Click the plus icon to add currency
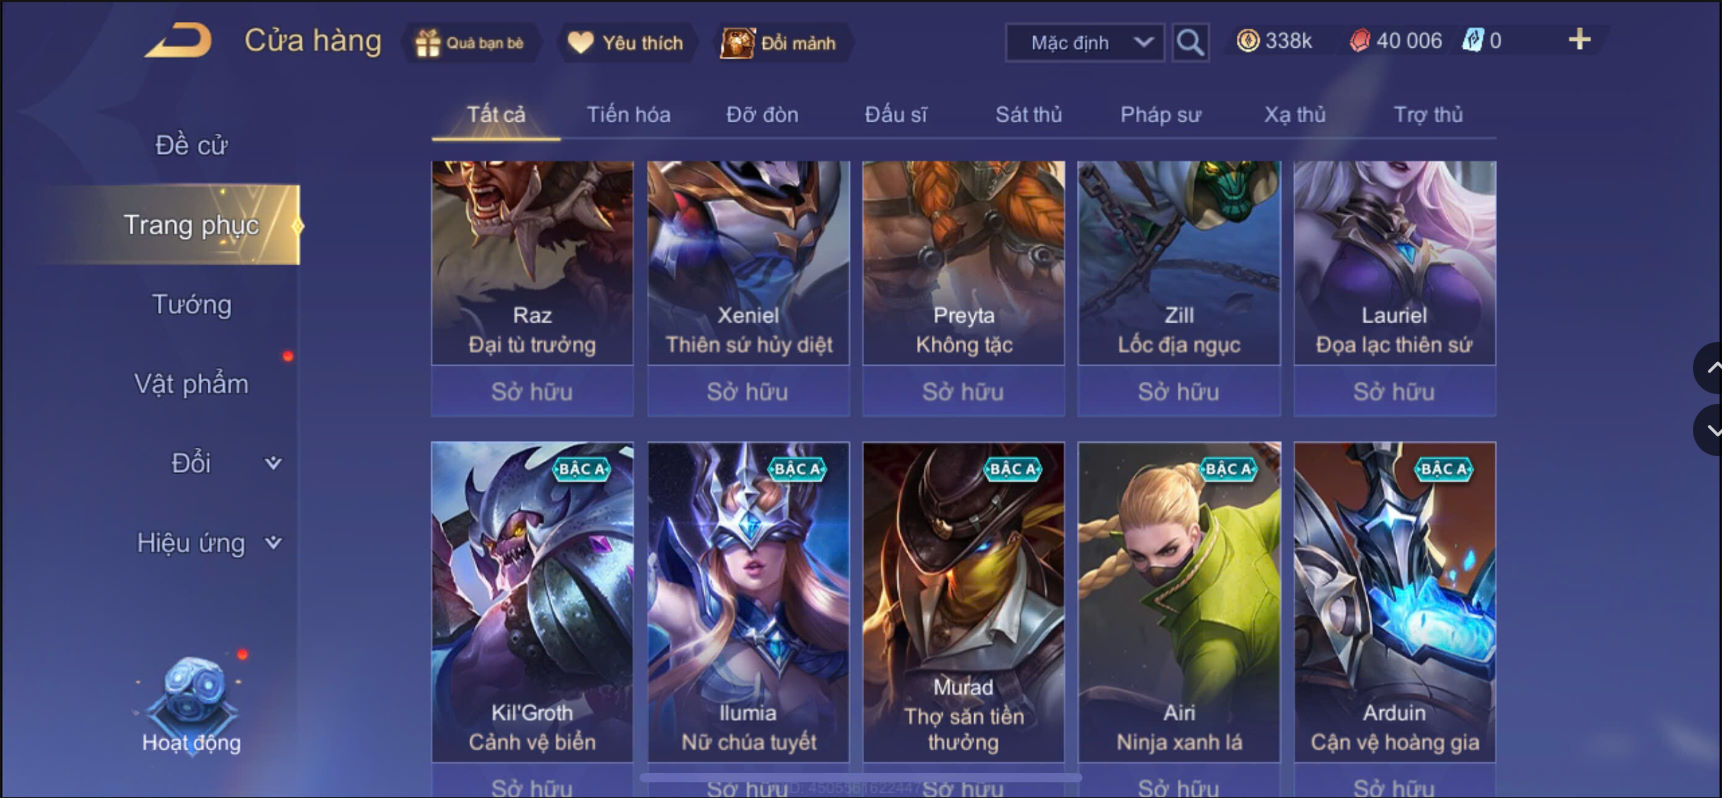 [1579, 40]
